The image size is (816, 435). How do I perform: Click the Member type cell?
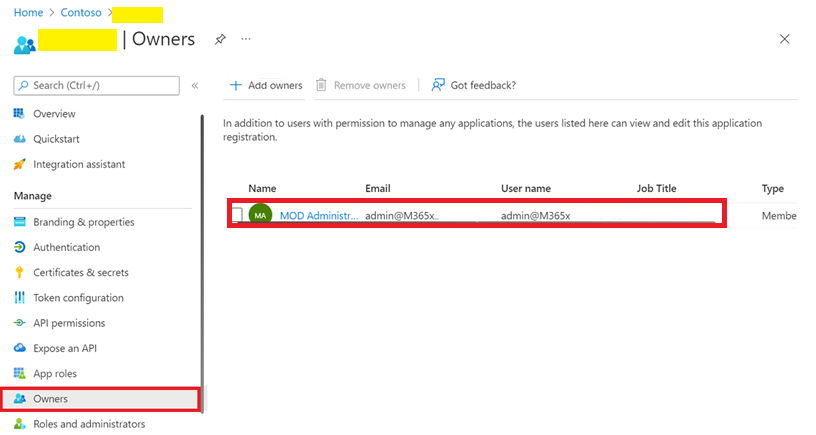pyautogui.click(x=779, y=215)
